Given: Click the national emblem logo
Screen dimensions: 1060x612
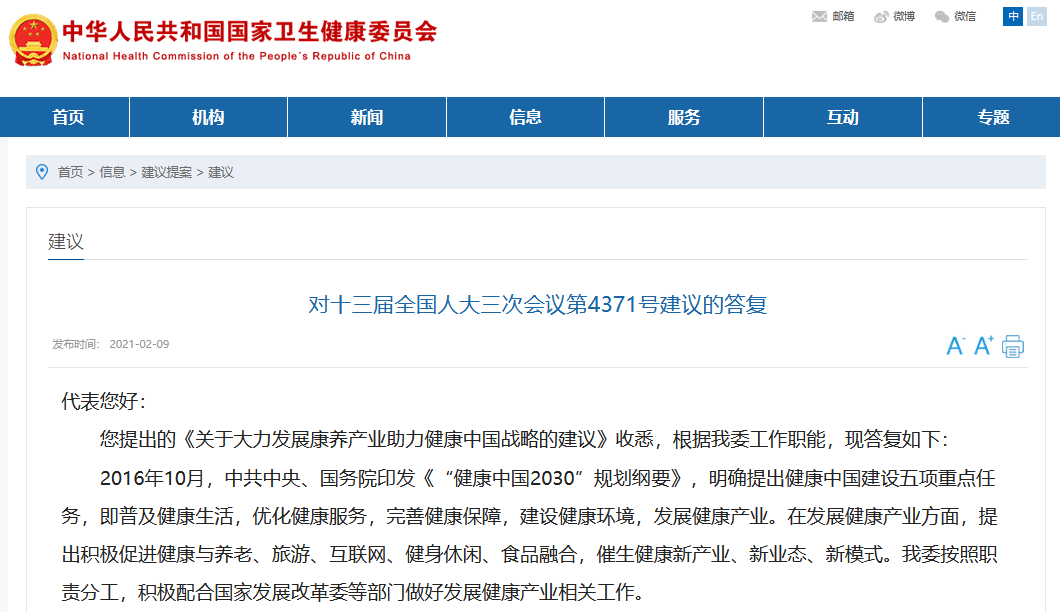Looking at the screenshot, I should 33,40.
